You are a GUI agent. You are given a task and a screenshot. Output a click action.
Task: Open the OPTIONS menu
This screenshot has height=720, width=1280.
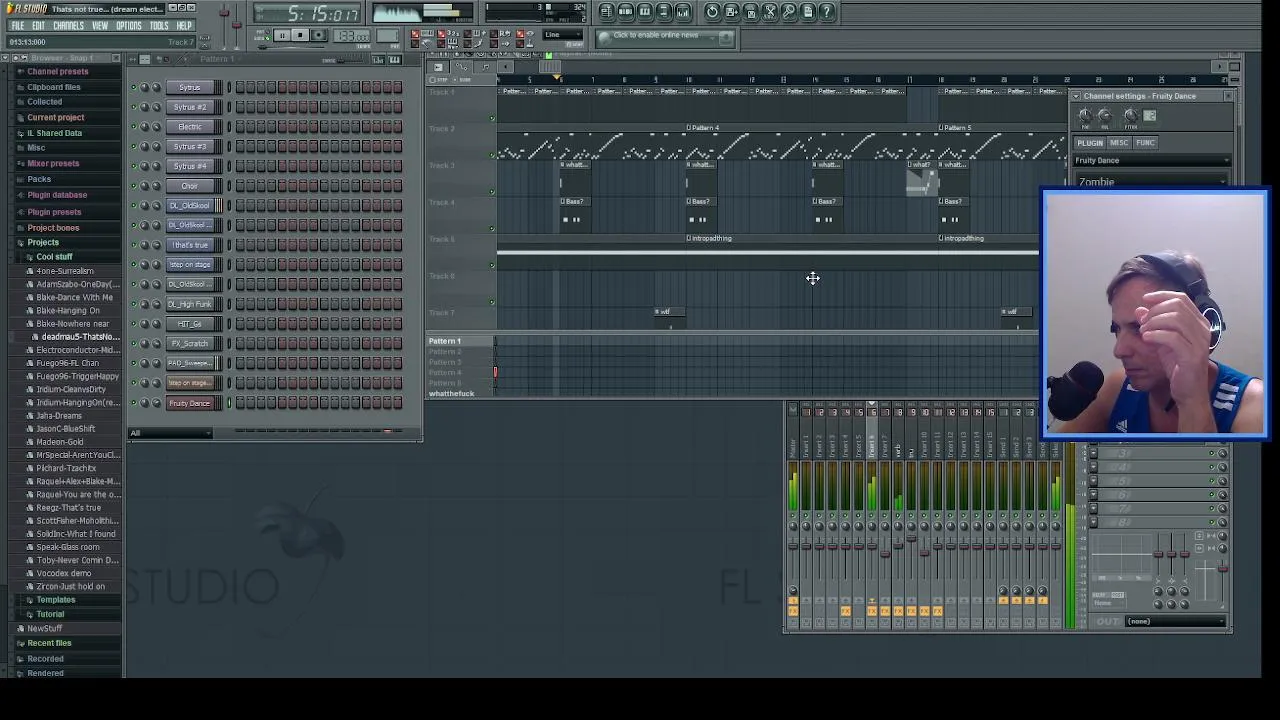[x=129, y=25]
